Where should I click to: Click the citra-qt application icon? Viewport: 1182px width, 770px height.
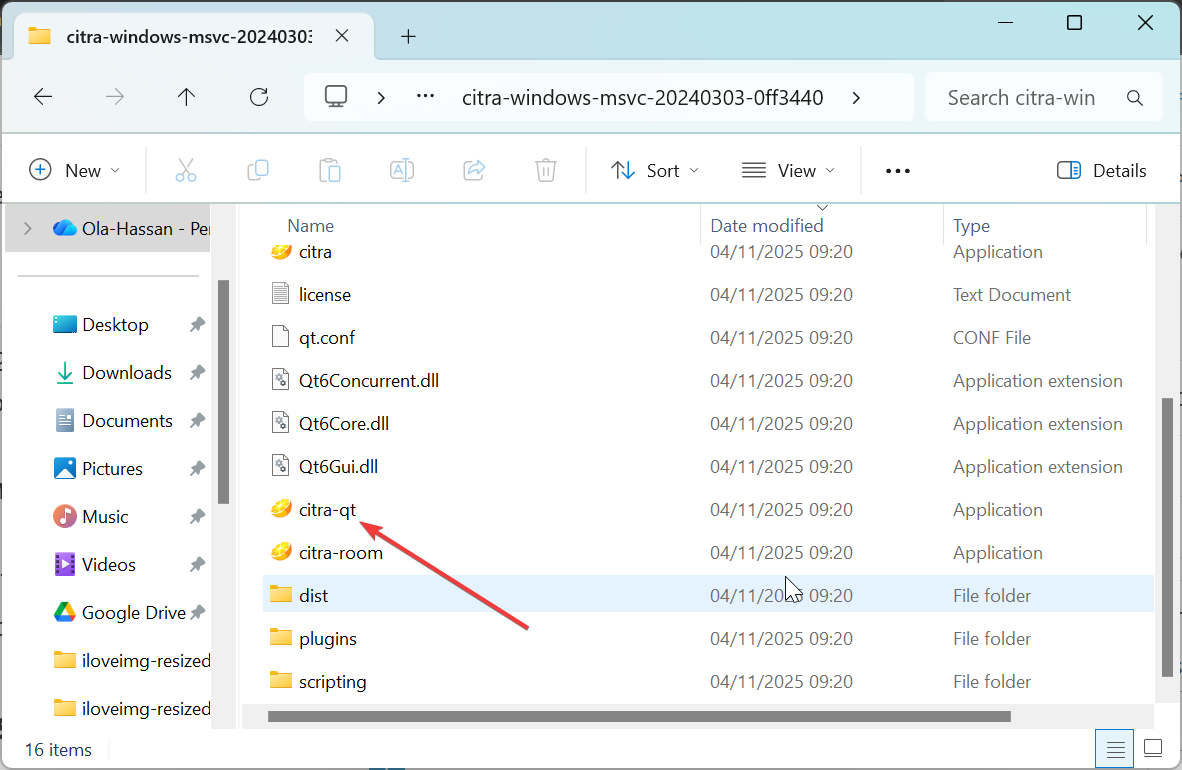[x=280, y=509]
